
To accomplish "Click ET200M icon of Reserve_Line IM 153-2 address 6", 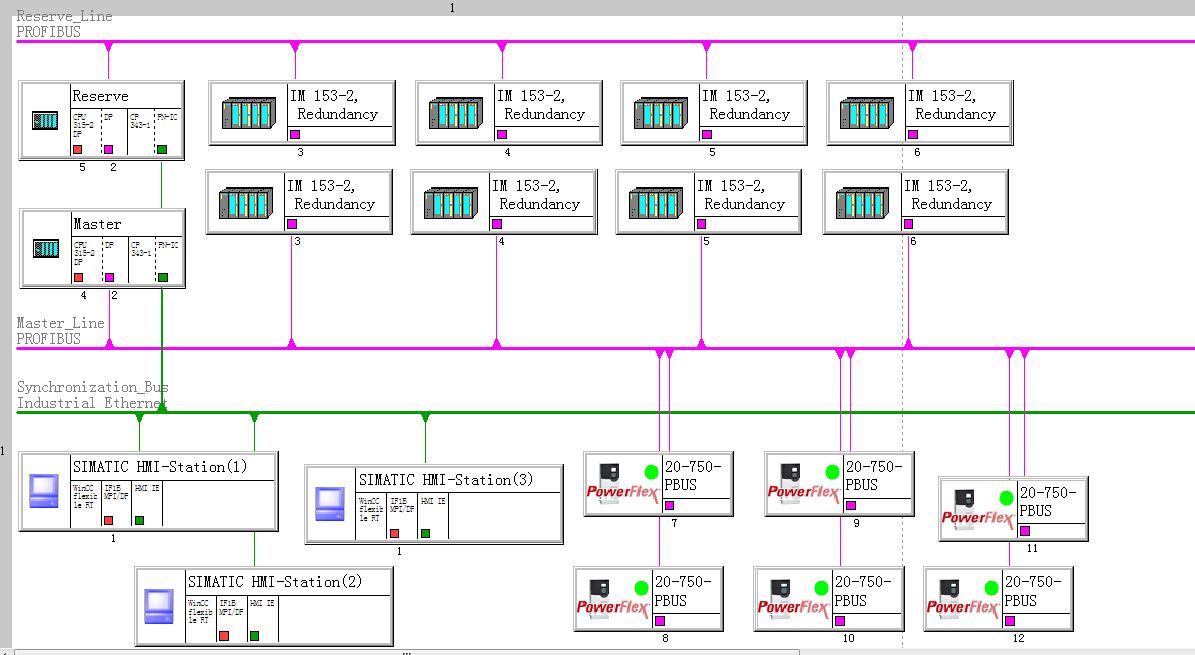I will [867, 113].
